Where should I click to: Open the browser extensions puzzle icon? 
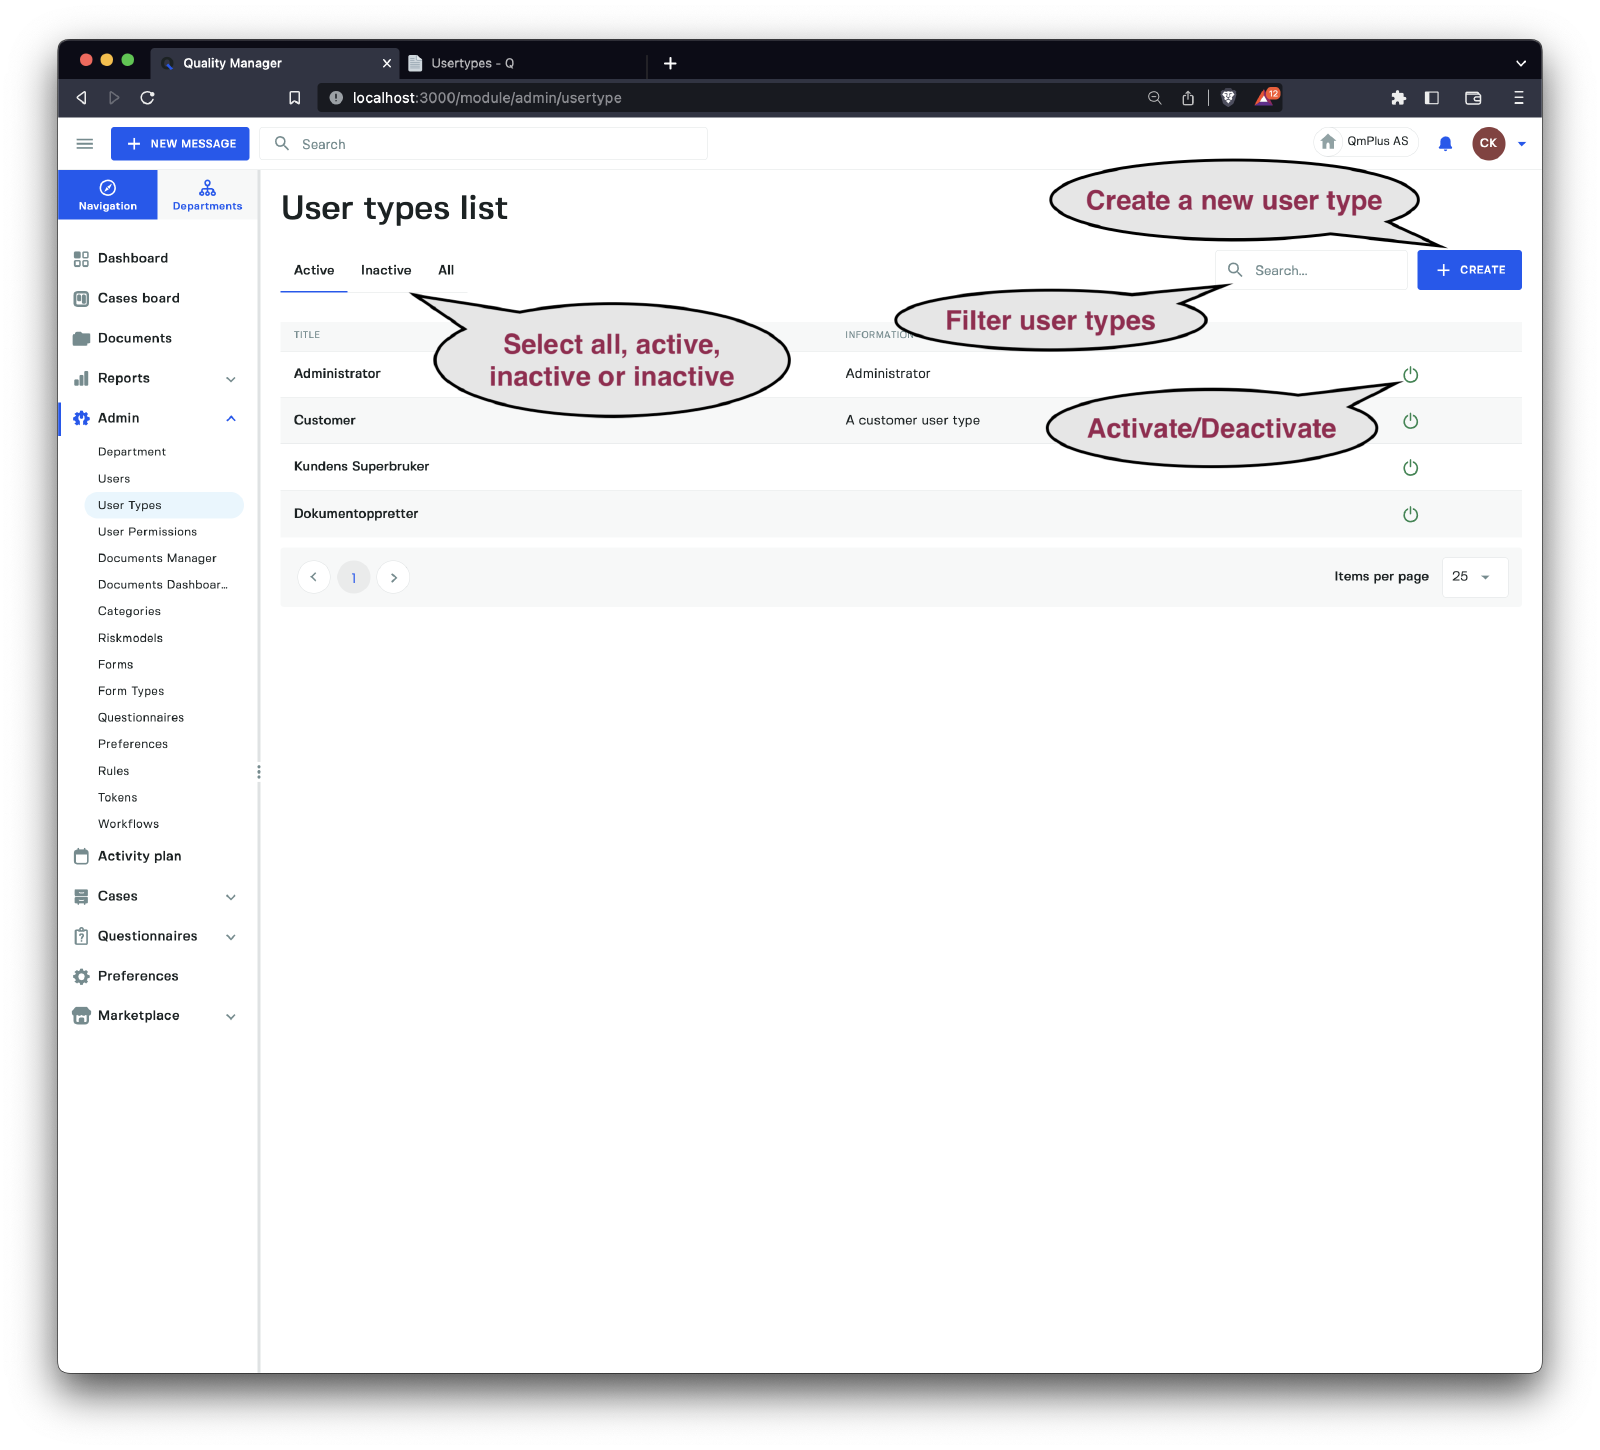[1398, 98]
